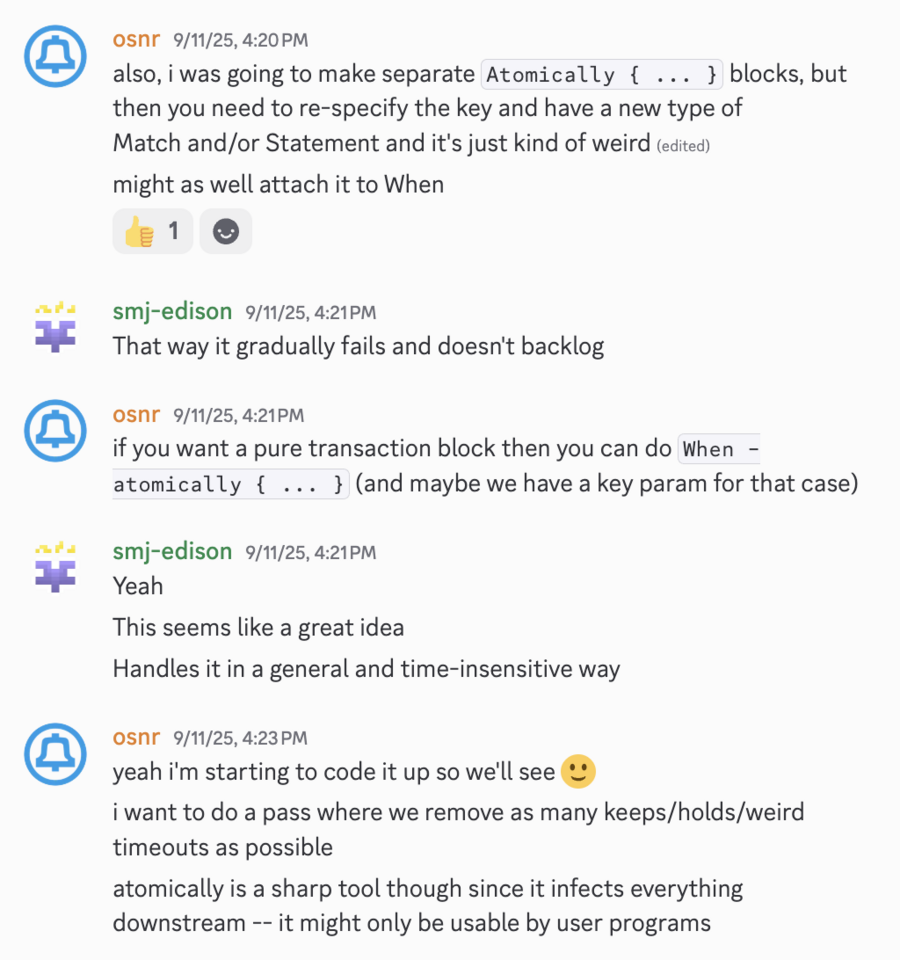This screenshot has width=900, height=960.
Task: Click the 9/11/25, 4:23 PM timestamp
Action: click(241, 739)
